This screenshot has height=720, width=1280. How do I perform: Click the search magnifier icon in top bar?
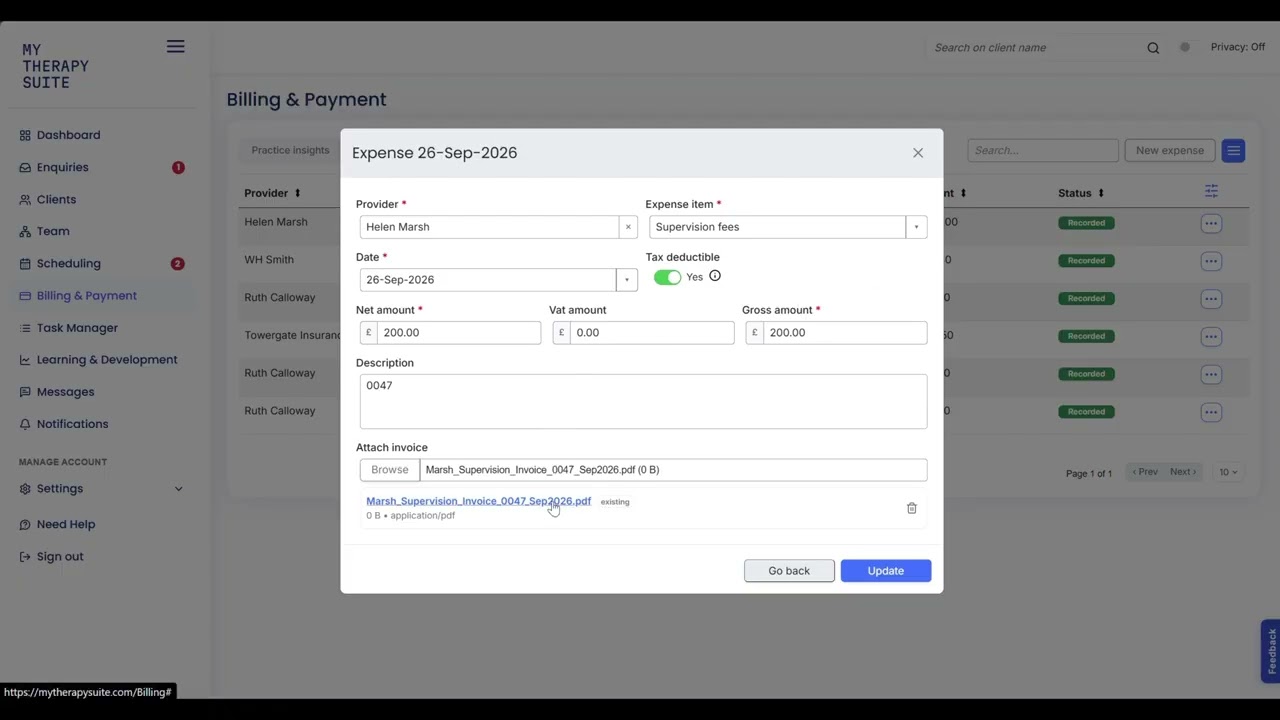[1153, 48]
